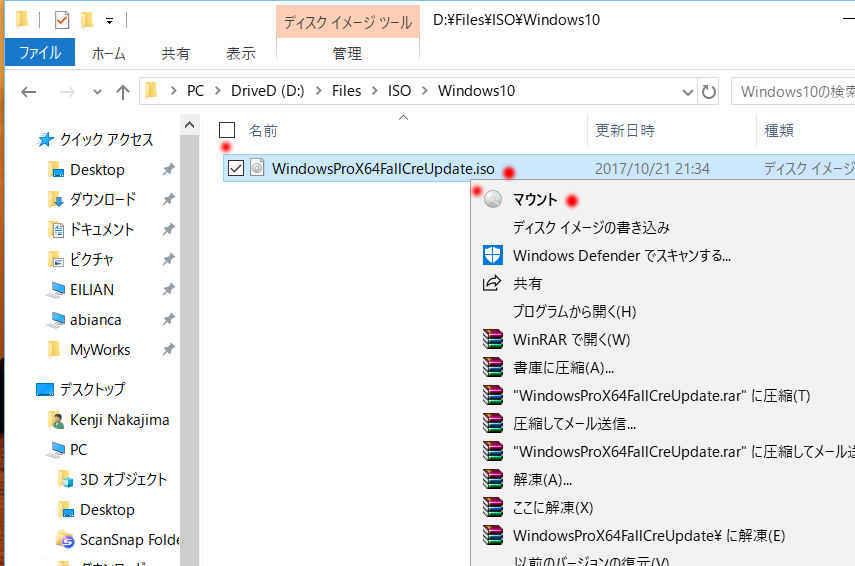The image size is (855, 566).
Task: Click DriveD (D:) breadcrumb
Action: point(268,91)
